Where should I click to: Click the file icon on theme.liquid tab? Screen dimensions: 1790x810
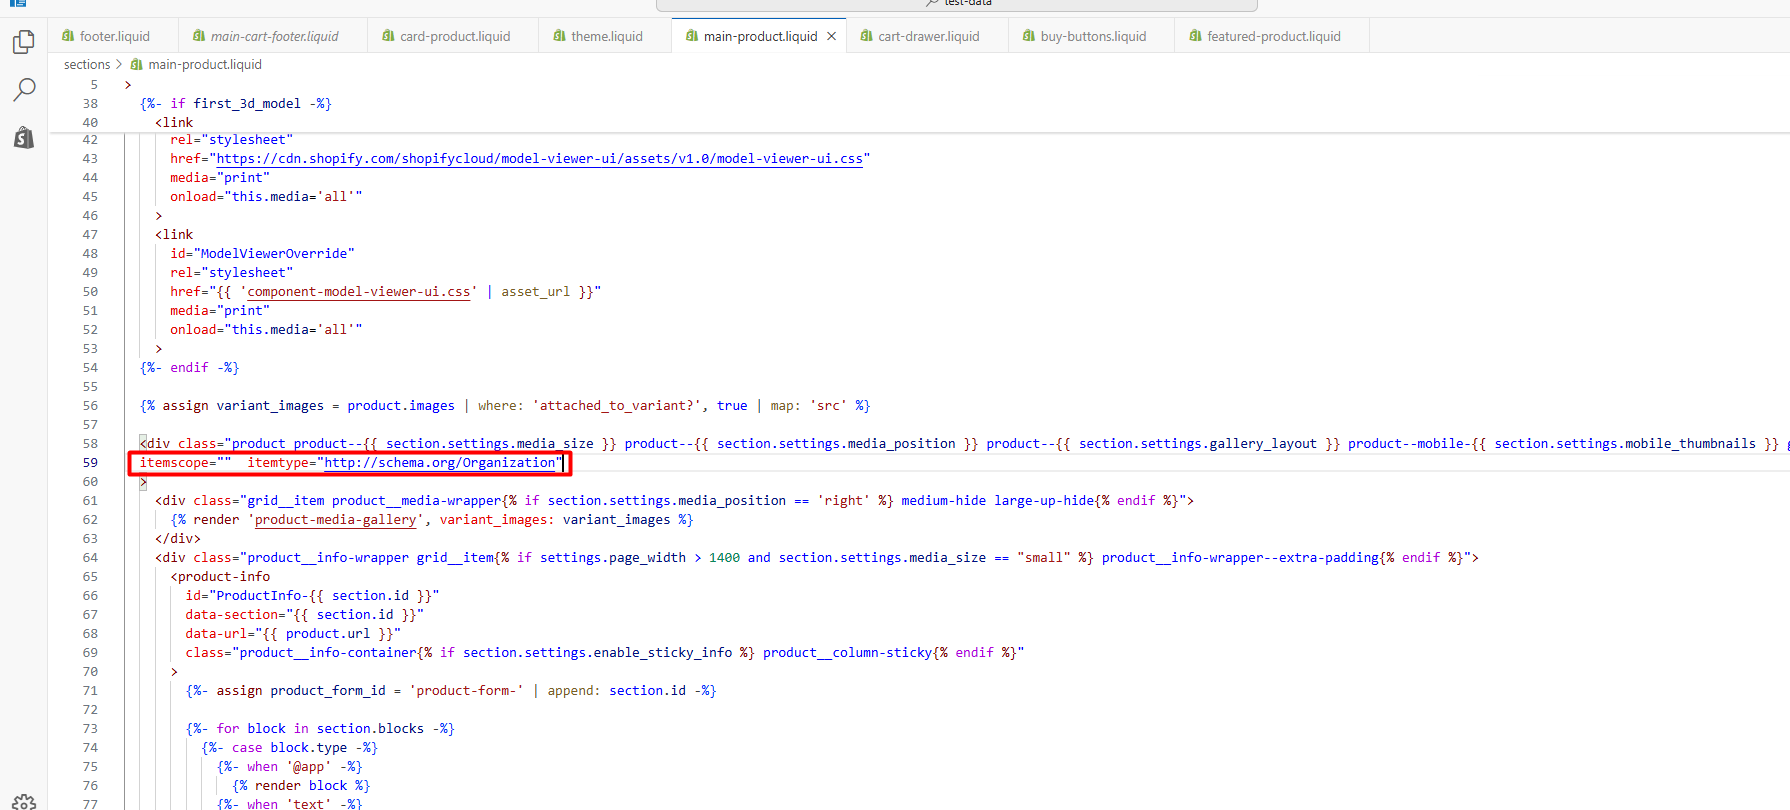[559, 36]
